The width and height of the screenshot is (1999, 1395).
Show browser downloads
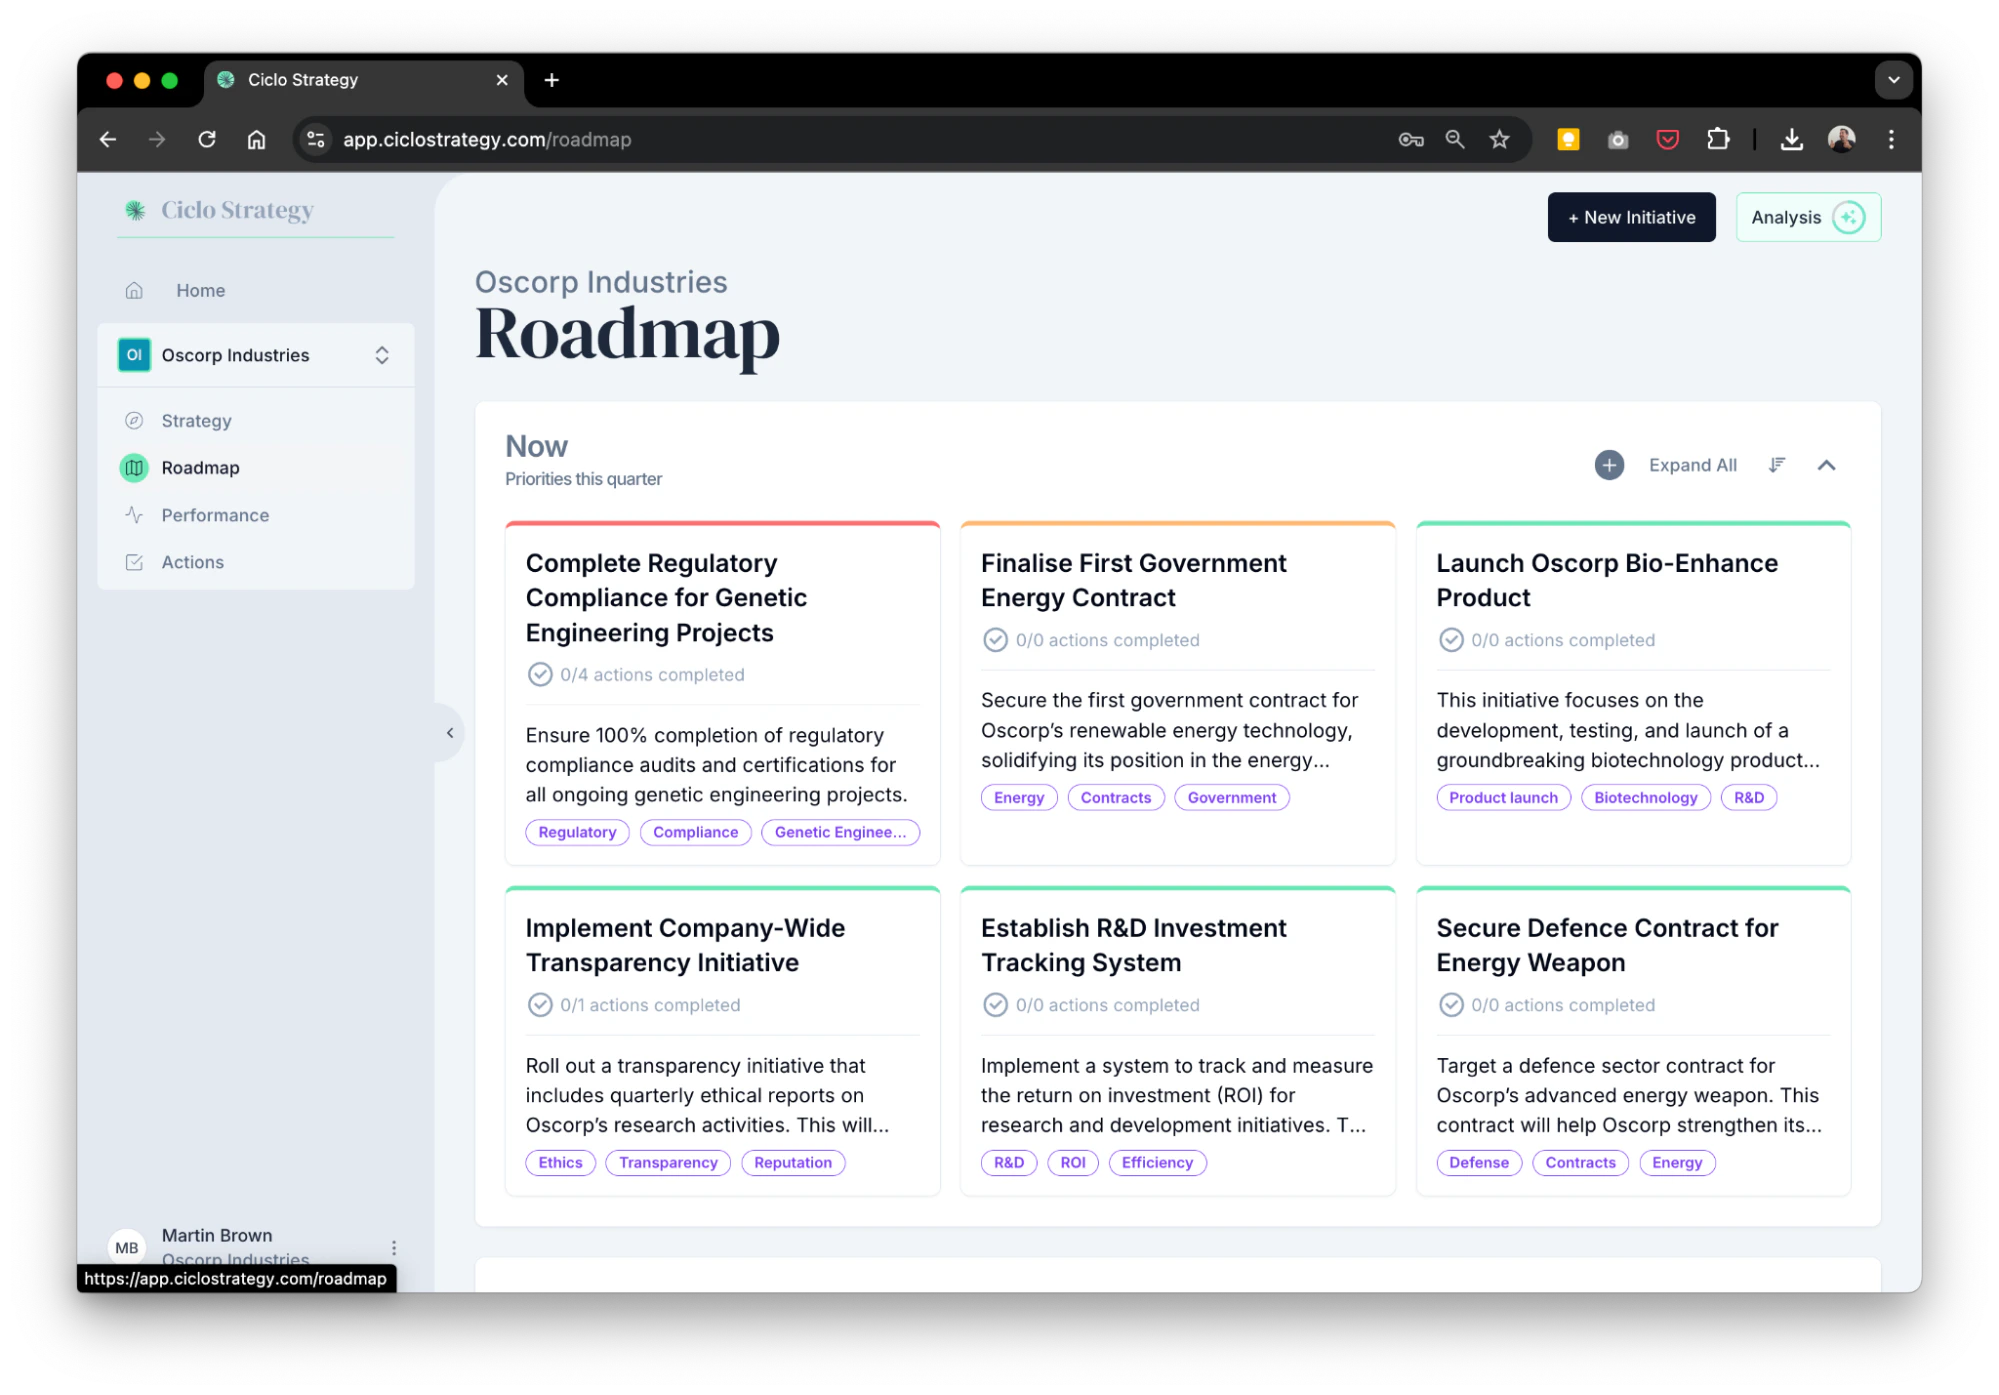pos(1792,140)
